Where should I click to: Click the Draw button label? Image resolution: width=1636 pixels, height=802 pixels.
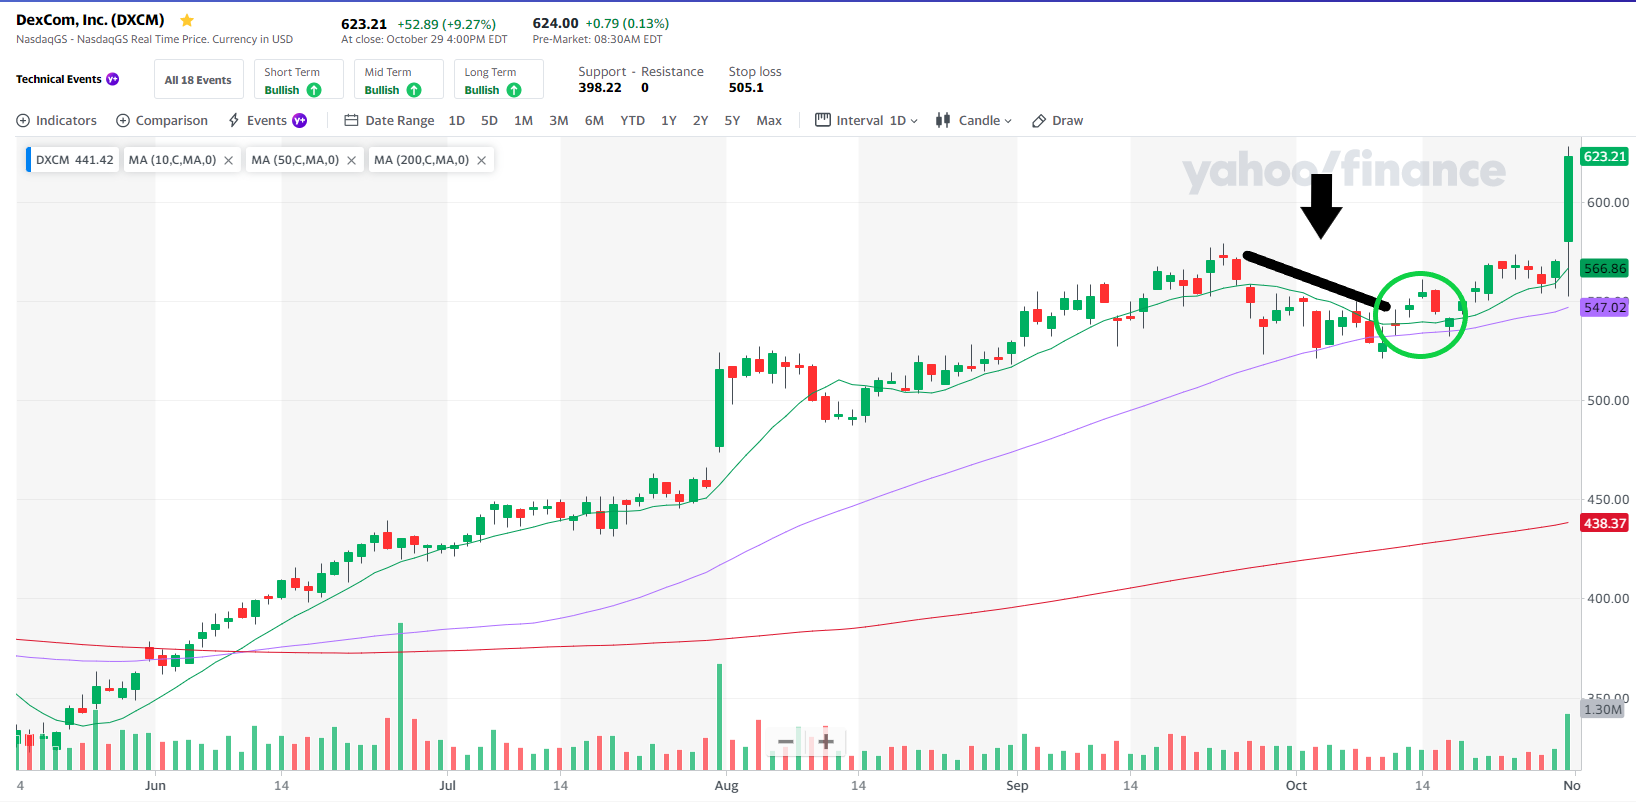(1067, 120)
